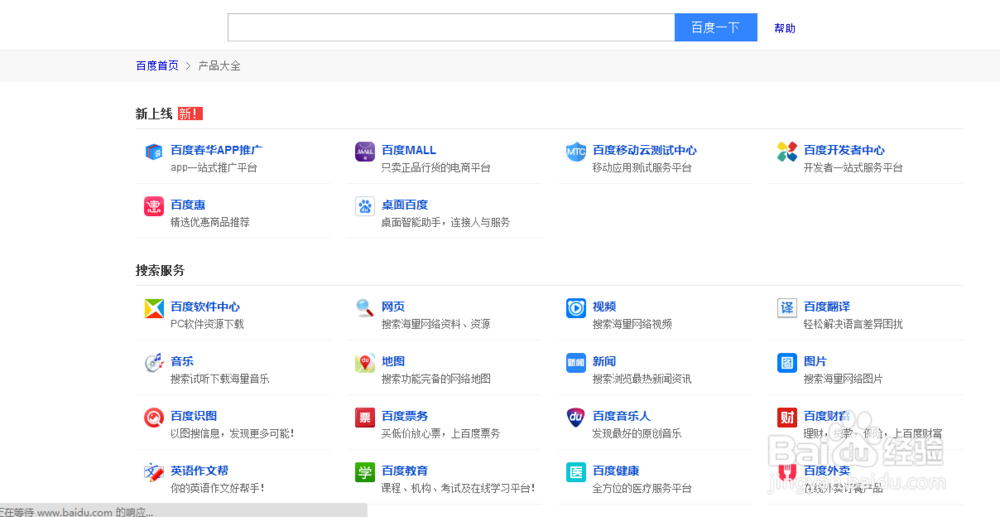Click the MTC shield icon
The width and height of the screenshot is (1000, 517).
576,152
